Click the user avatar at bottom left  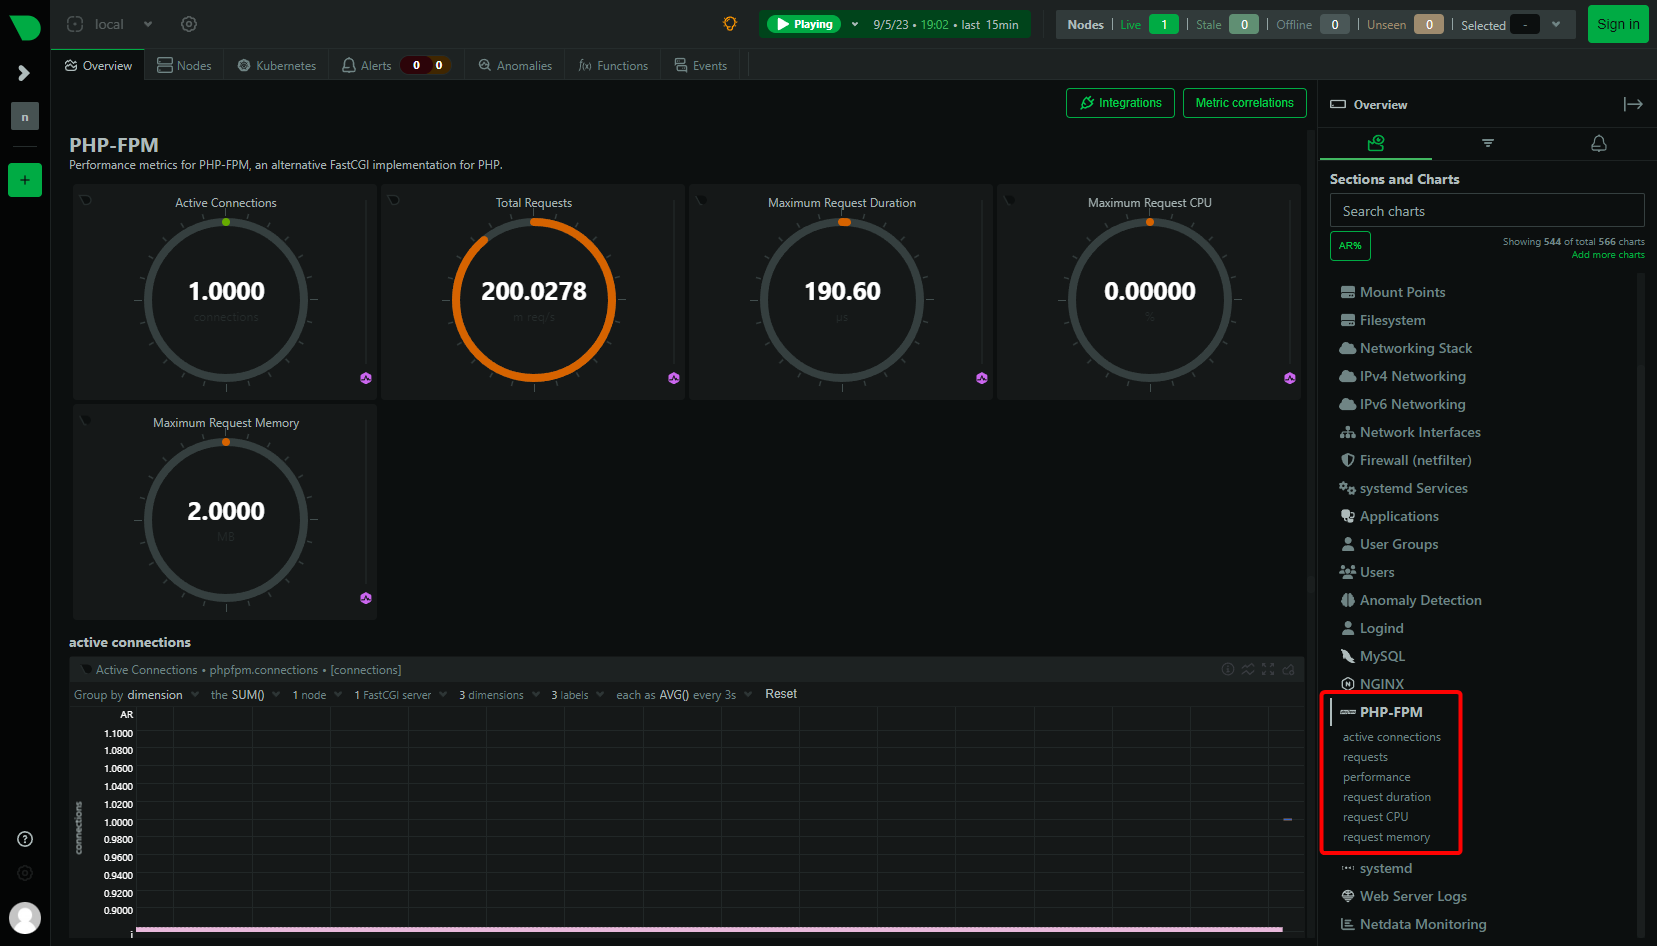tap(25, 917)
